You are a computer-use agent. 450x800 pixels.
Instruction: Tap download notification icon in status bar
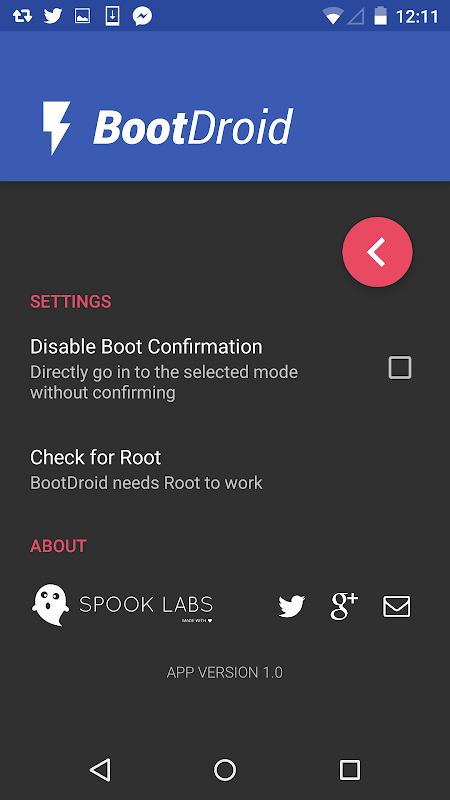(112, 16)
